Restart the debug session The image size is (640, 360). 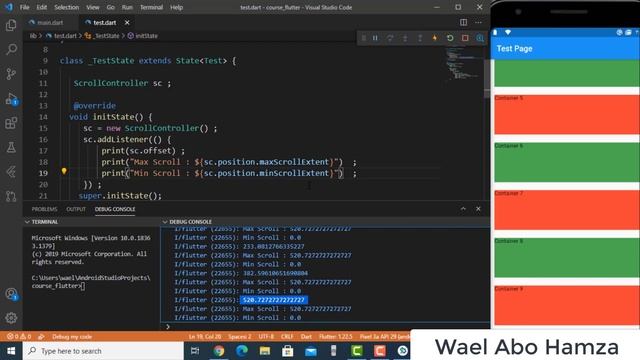pyautogui.click(x=450, y=38)
